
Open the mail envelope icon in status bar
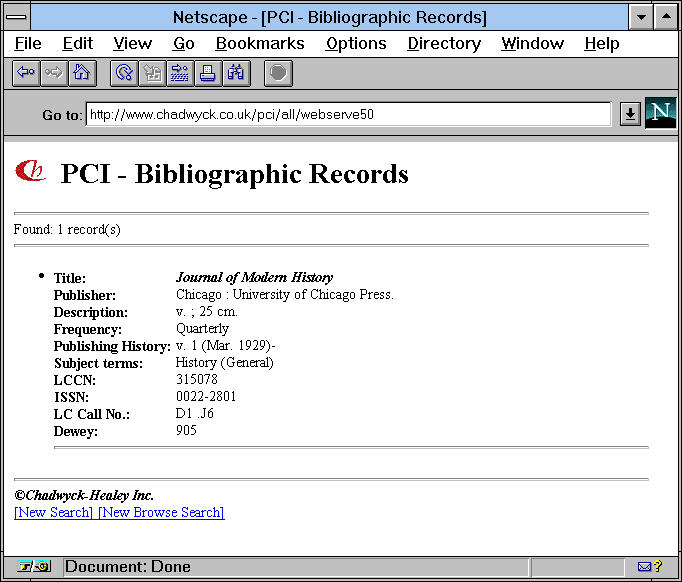click(x=644, y=566)
